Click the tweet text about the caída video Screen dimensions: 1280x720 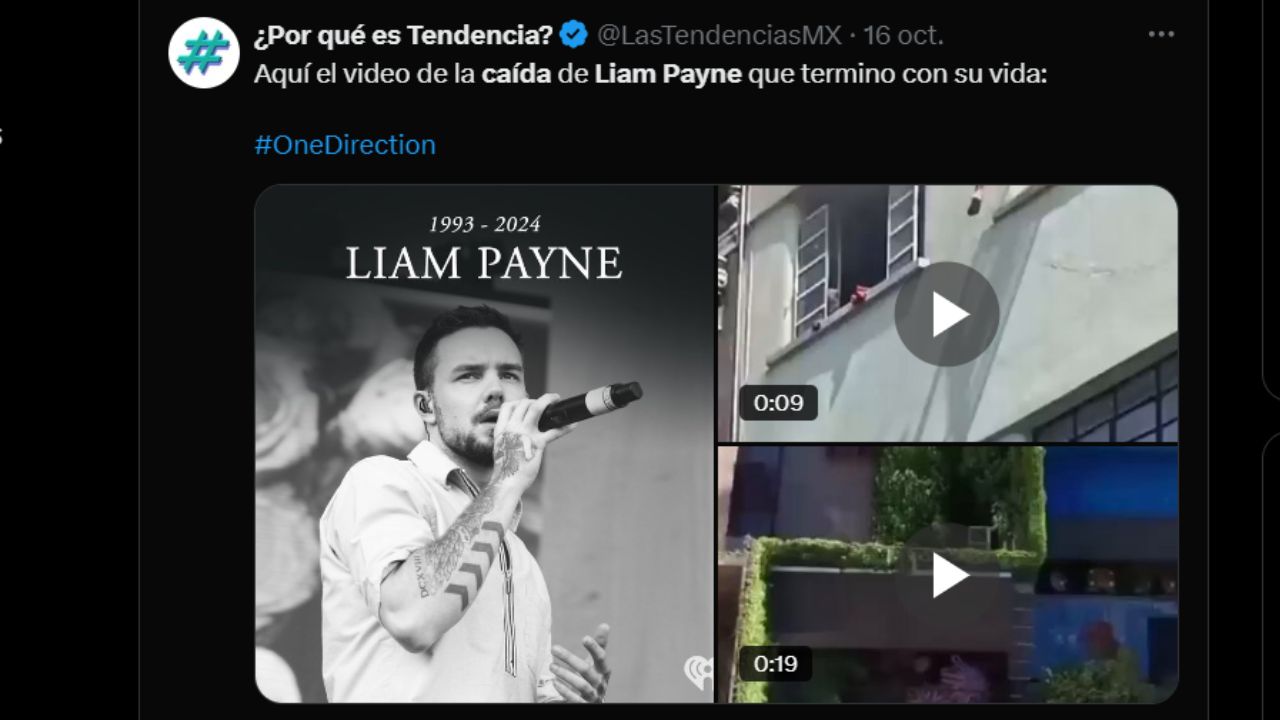[650, 75]
